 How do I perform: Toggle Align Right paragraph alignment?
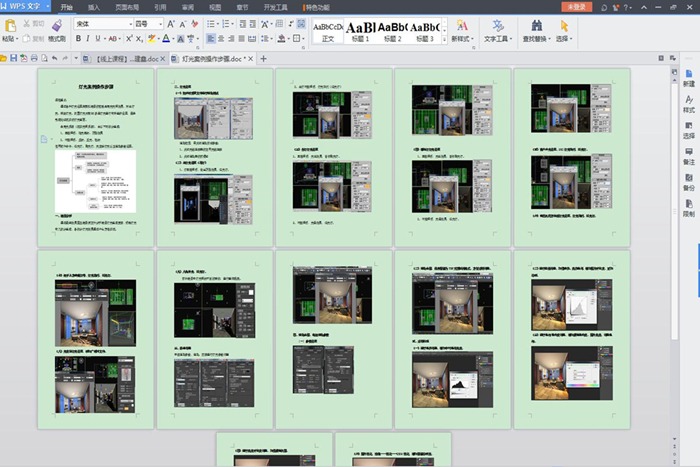click(231, 39)
